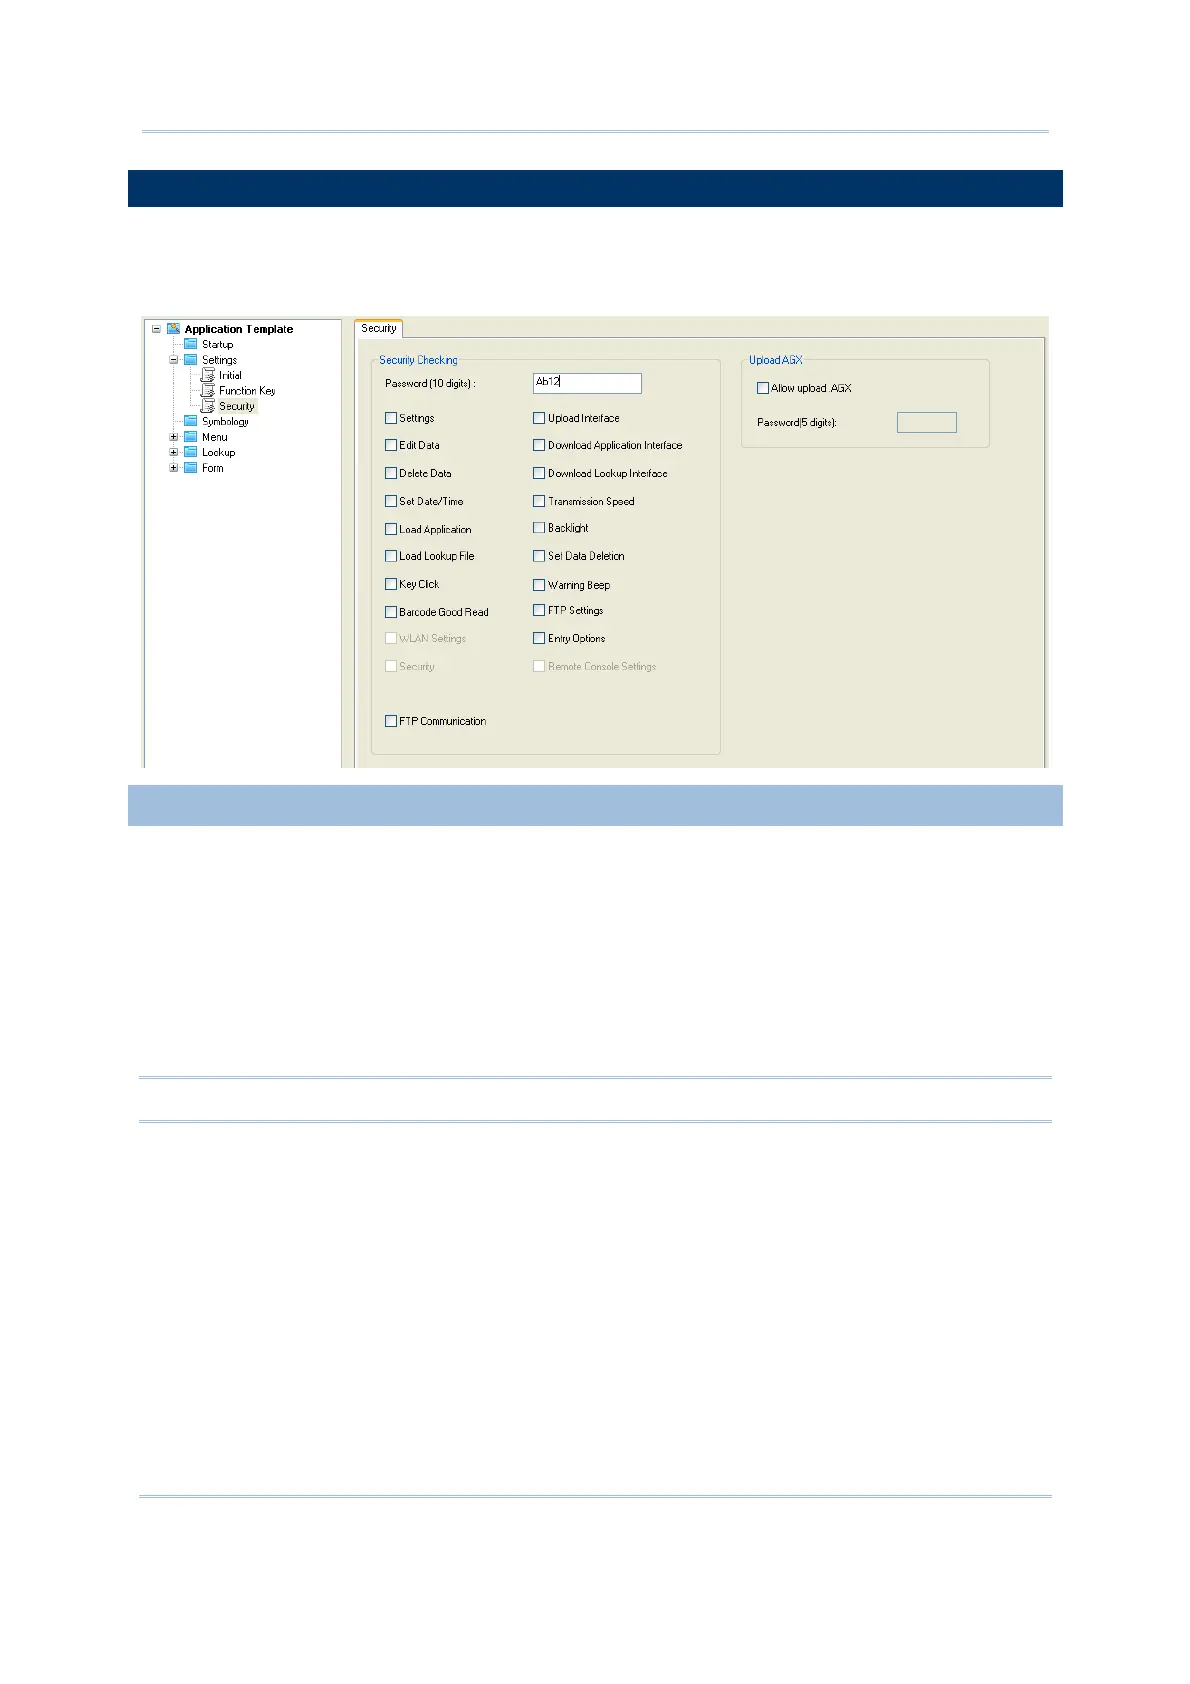Enable the Download Application Interface checkbox
The height and width of the screenshot is (1684, 1190).
pos(539,445)
